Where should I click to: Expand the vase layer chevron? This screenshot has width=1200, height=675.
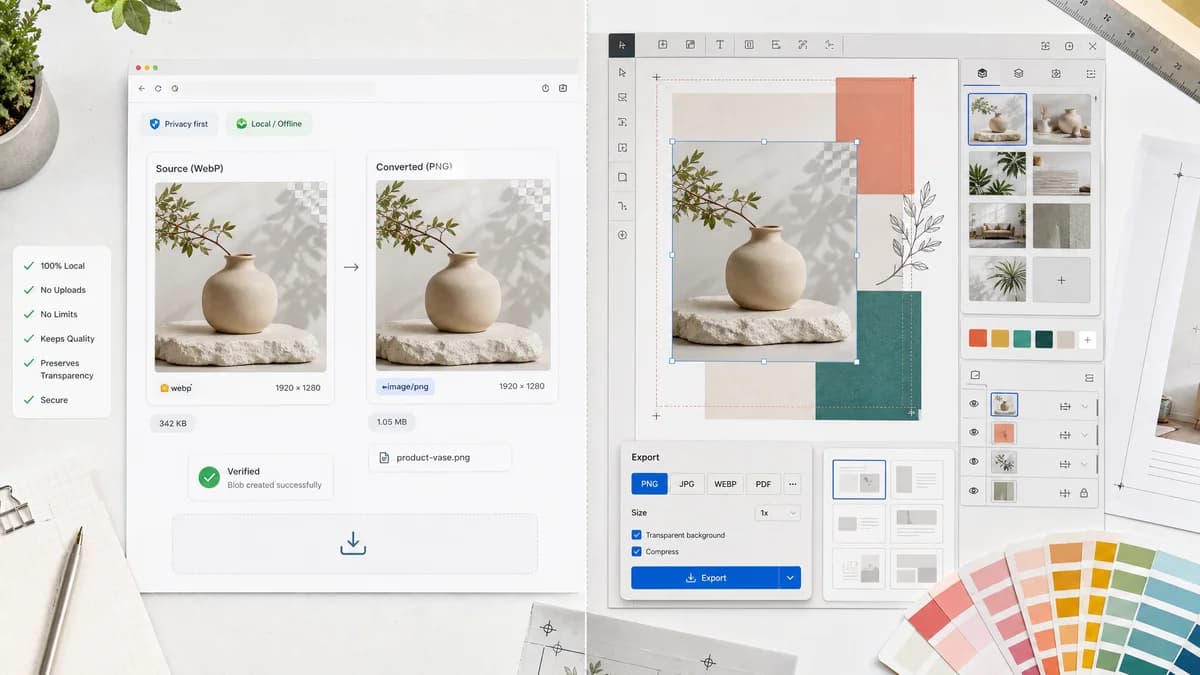pyautogui.click(x=1084, y=405)
